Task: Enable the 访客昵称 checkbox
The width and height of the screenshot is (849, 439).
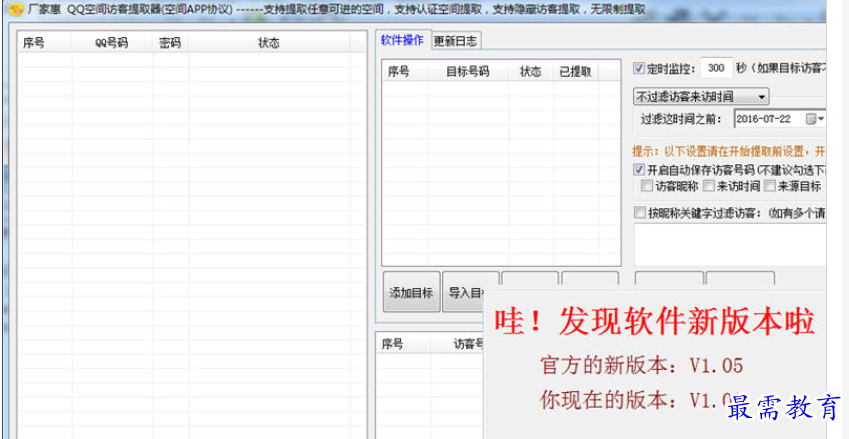Action: (646, 186)
